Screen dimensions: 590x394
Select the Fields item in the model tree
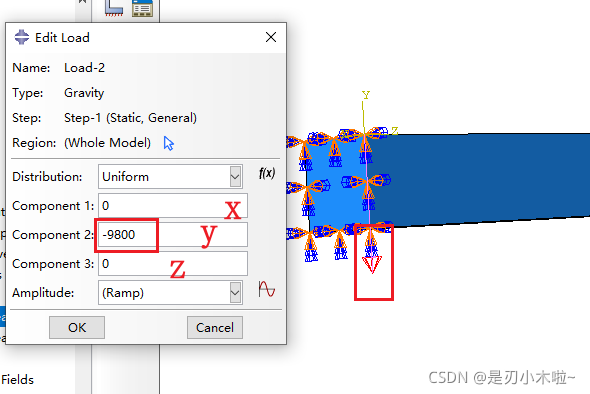(17, 379)
